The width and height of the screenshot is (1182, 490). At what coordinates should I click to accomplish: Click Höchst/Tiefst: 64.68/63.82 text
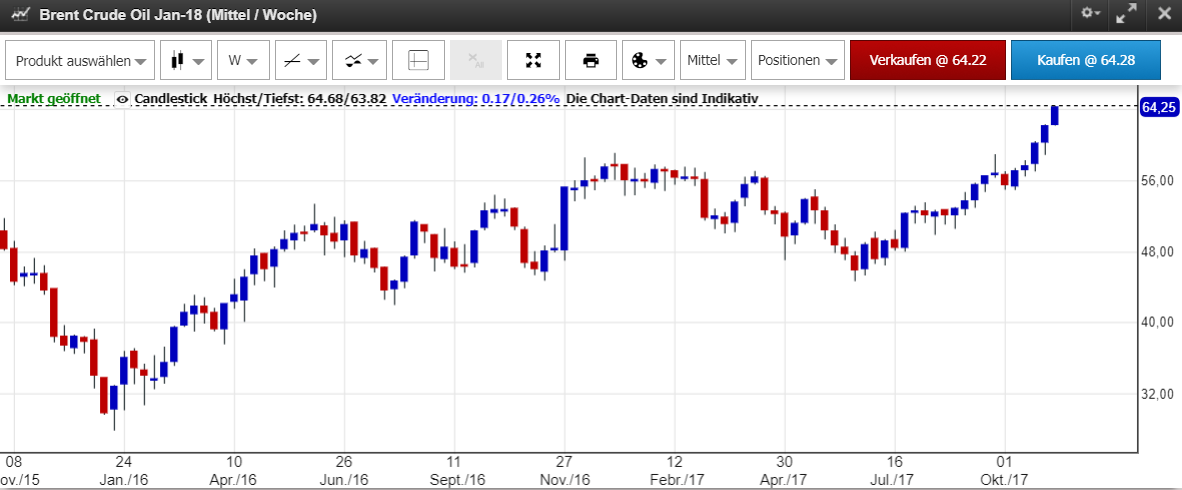301,99
